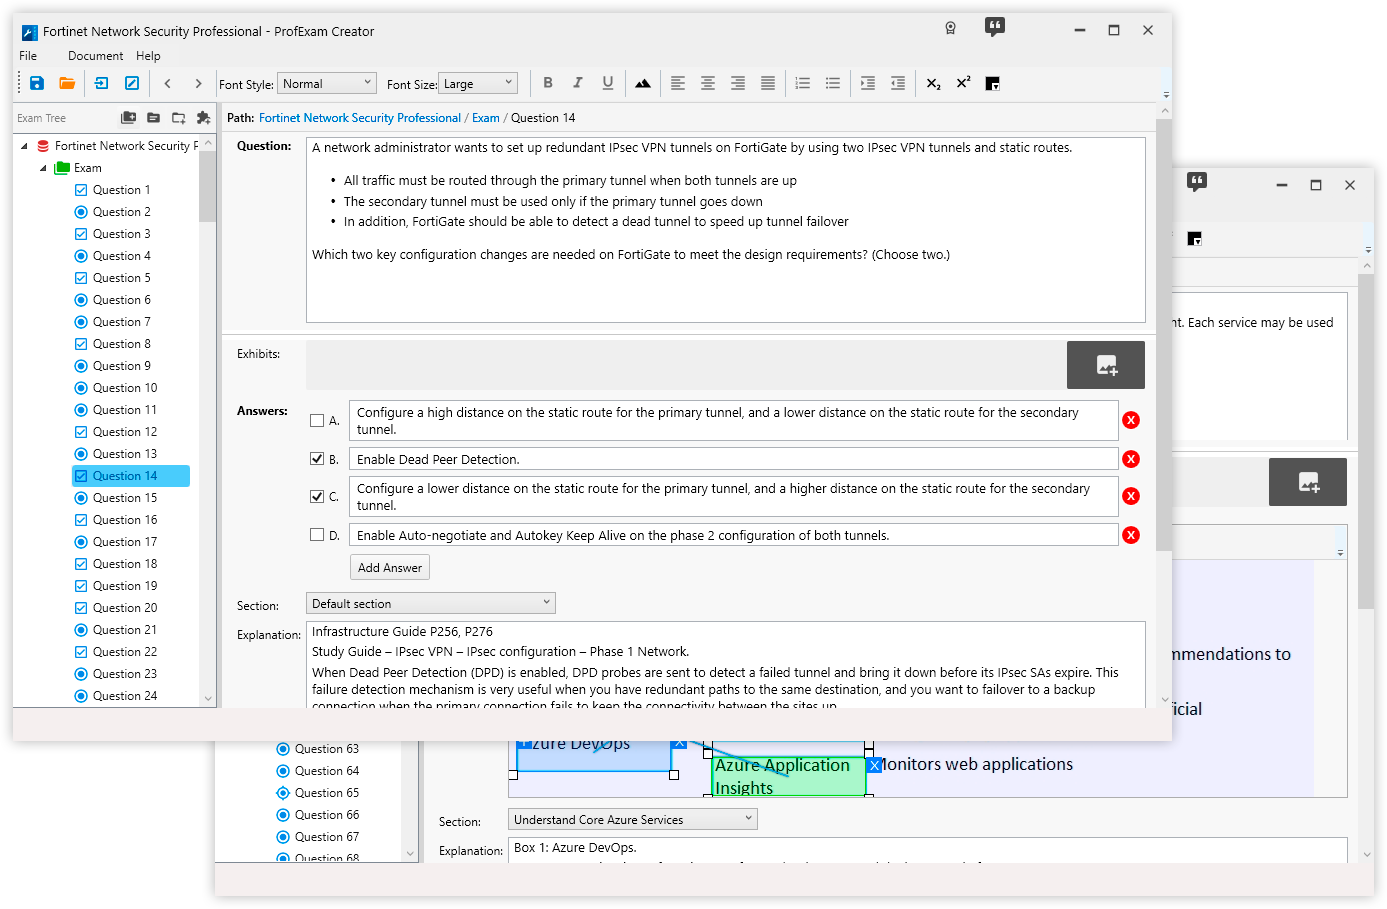Open the Default section dropdown

(431, 603)
